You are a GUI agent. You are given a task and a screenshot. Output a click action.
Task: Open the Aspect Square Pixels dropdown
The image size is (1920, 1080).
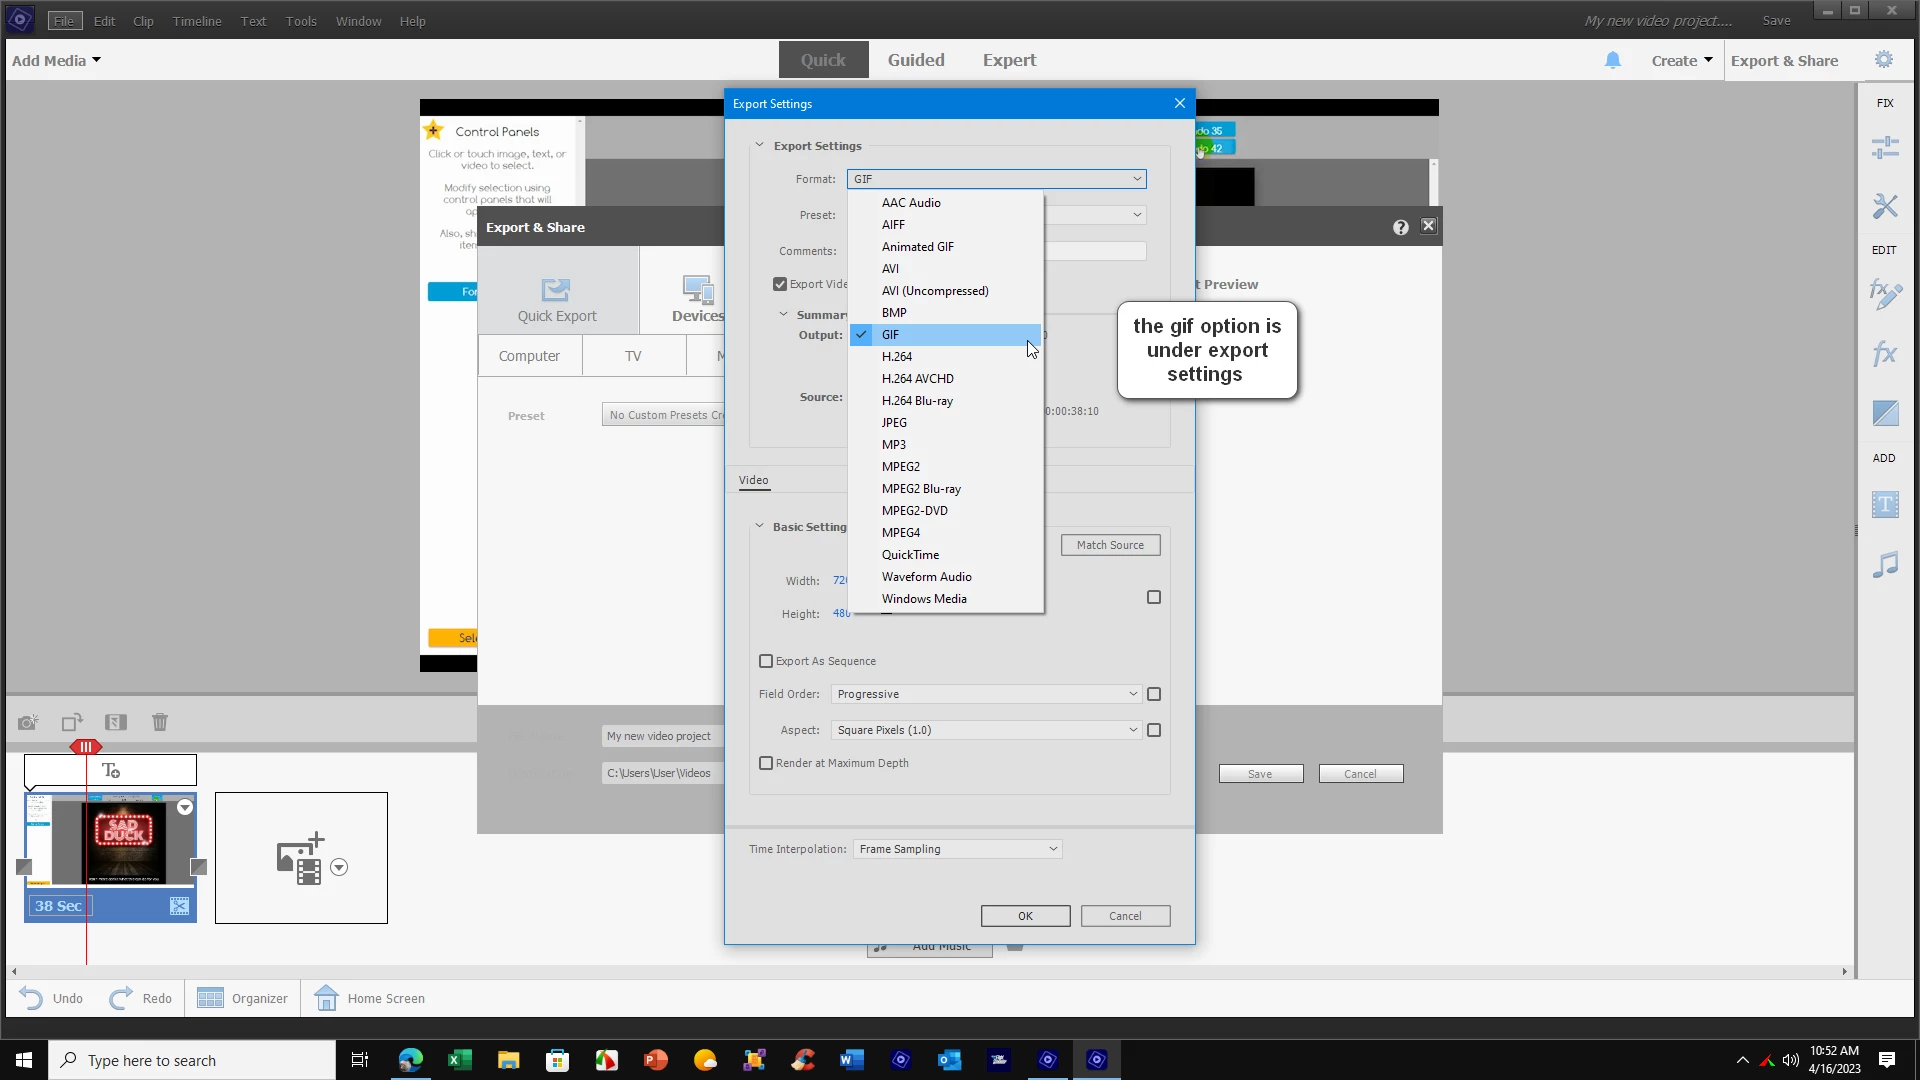[x=986, y=730]
